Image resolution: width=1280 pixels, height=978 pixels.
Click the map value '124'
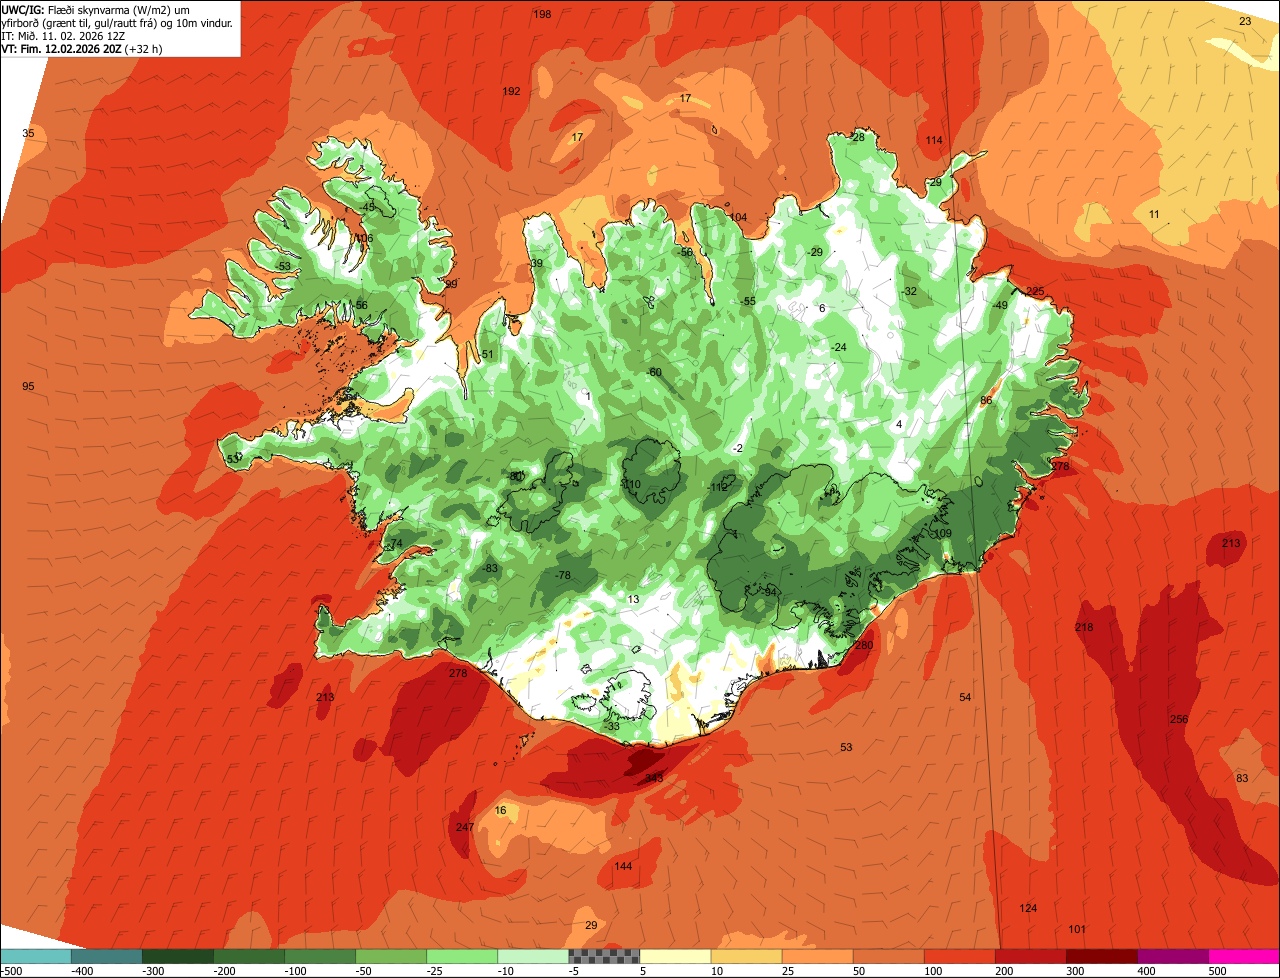[1028, 908]
